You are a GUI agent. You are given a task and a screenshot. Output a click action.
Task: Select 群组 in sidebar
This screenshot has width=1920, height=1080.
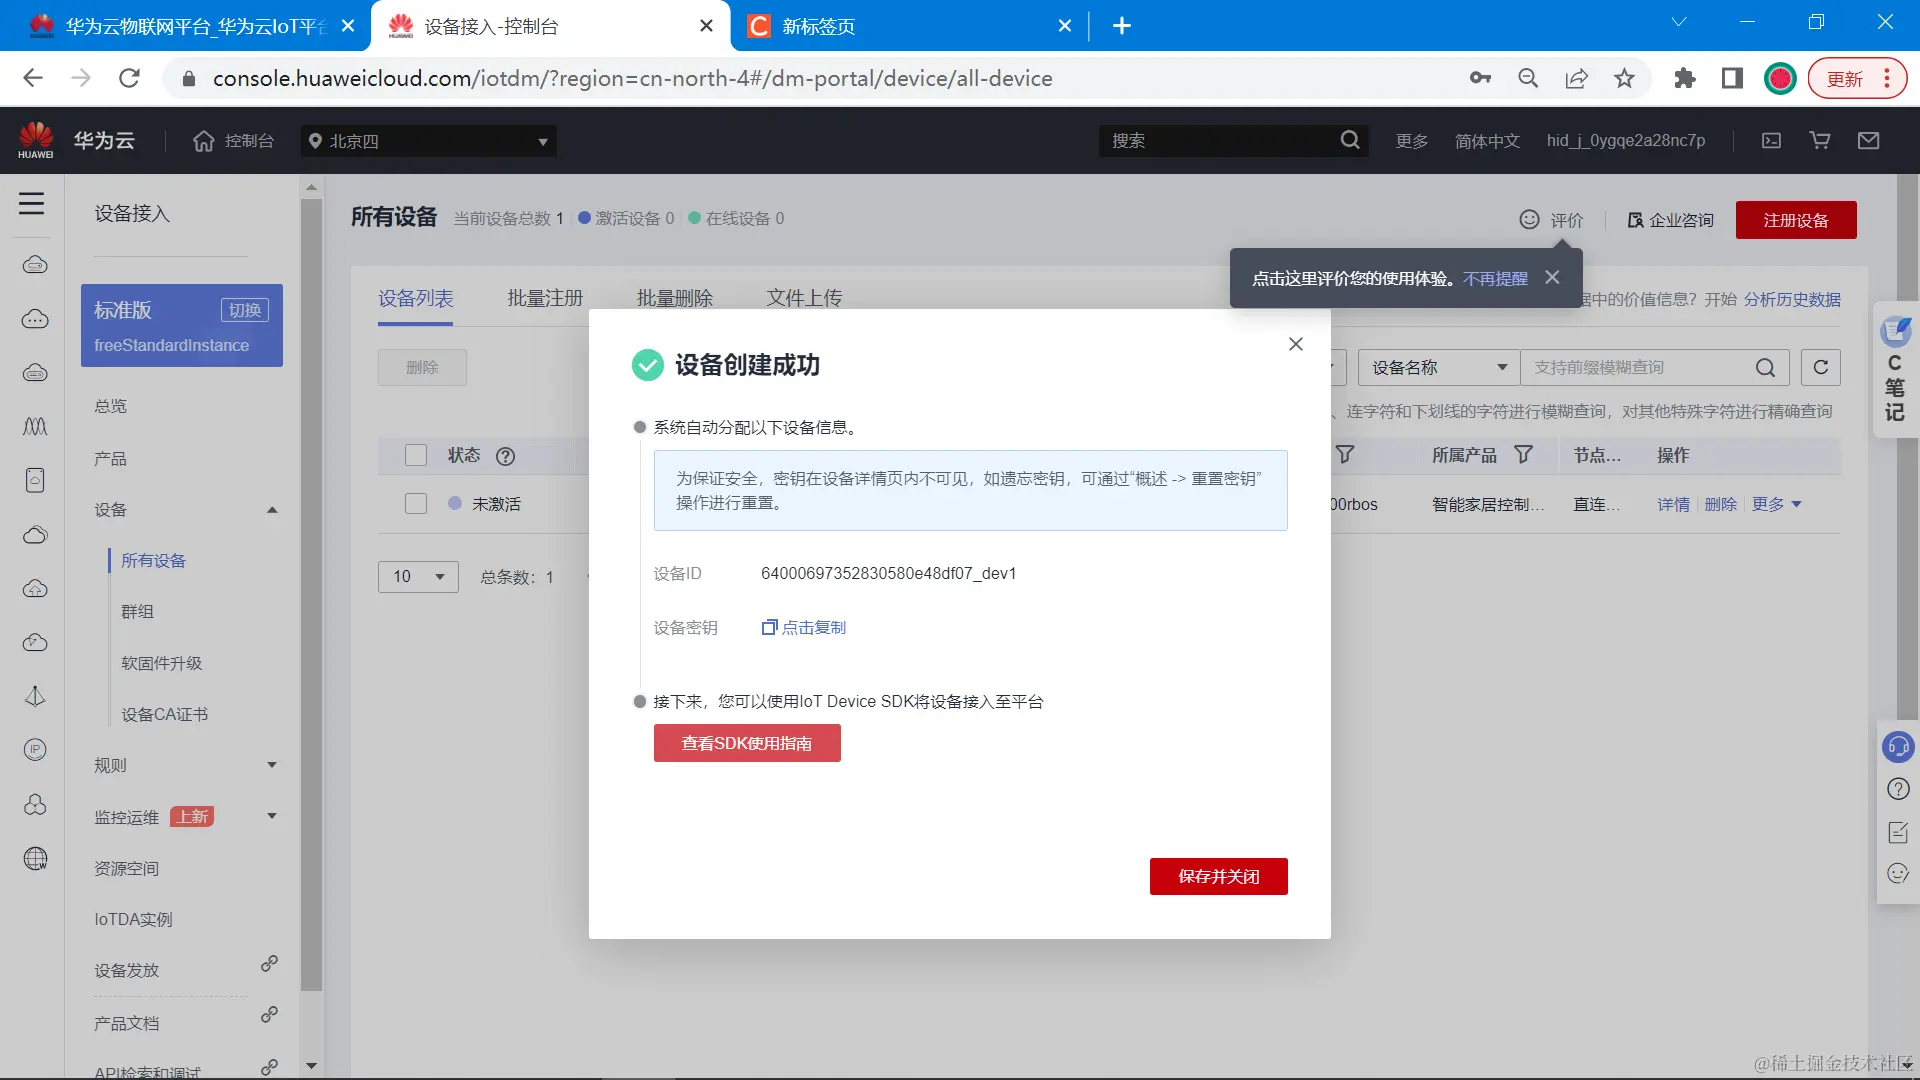pos(137,611)
